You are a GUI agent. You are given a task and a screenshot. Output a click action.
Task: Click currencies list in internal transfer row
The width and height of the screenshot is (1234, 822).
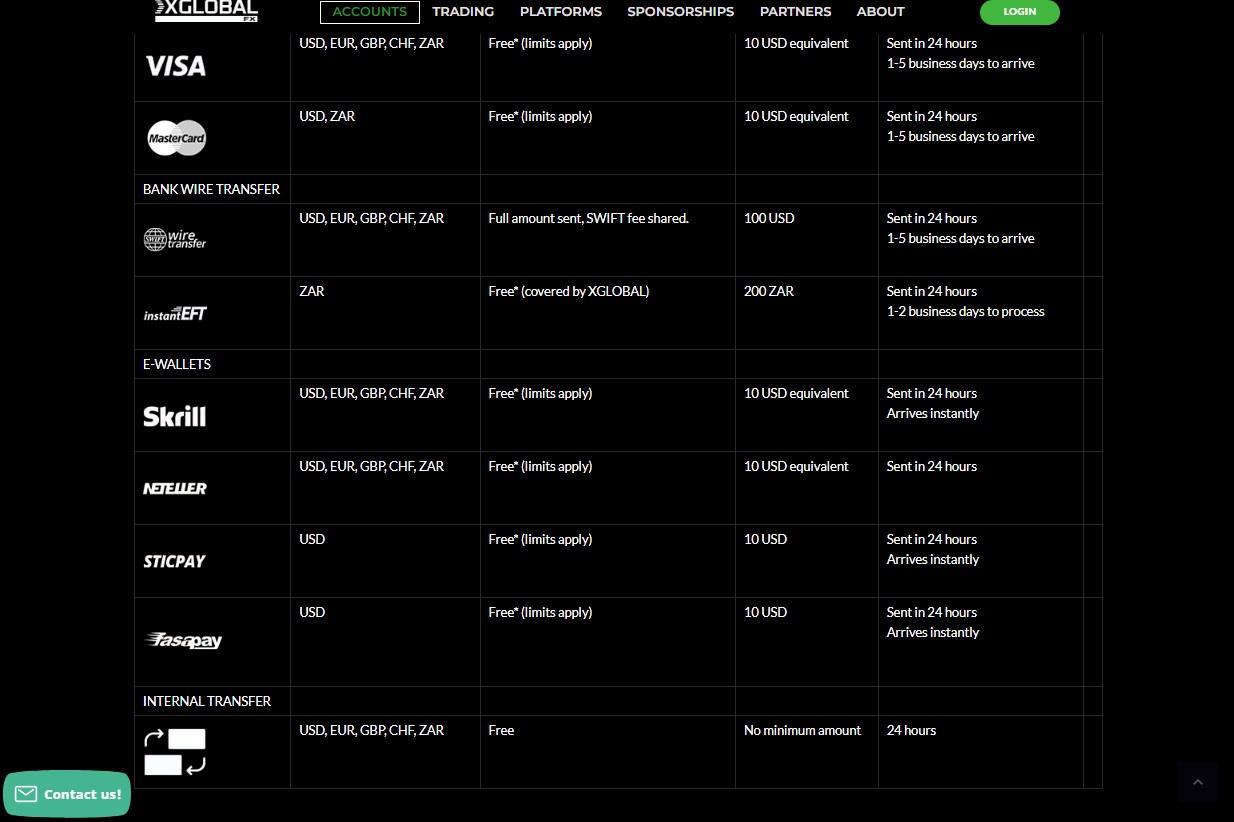(371, 730)
